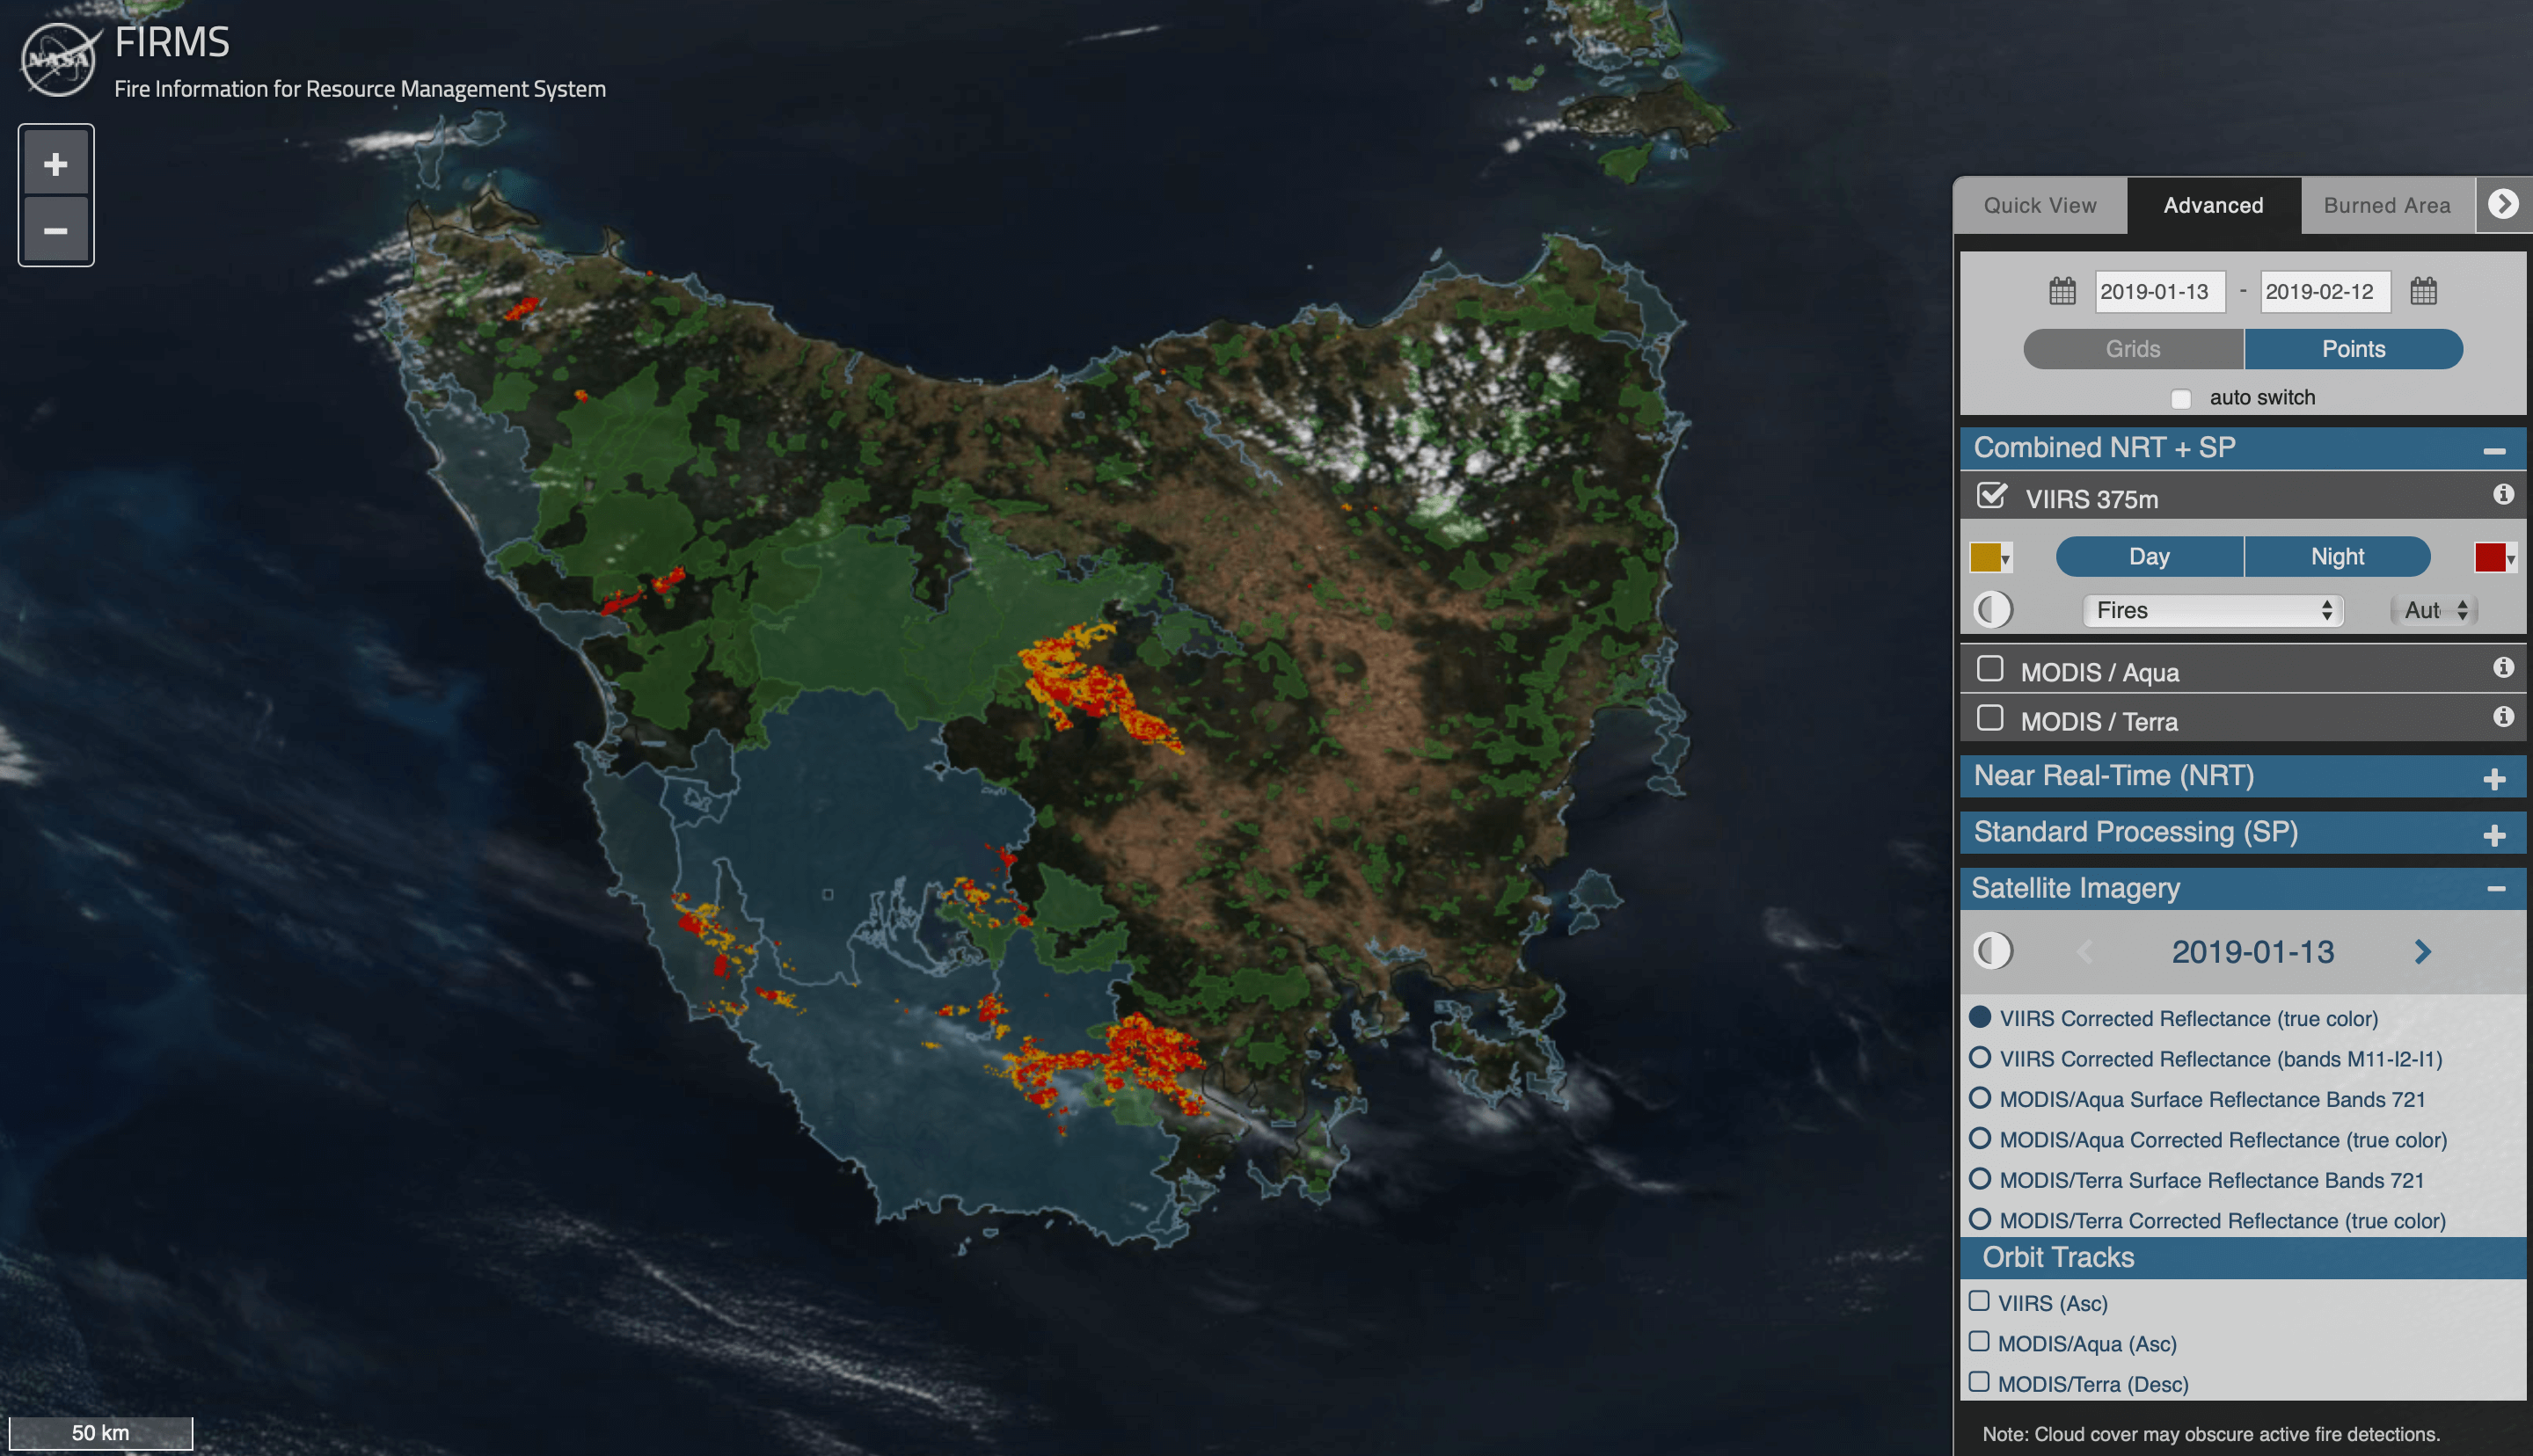Open start date calendar picker icon

click(2062, 291)
